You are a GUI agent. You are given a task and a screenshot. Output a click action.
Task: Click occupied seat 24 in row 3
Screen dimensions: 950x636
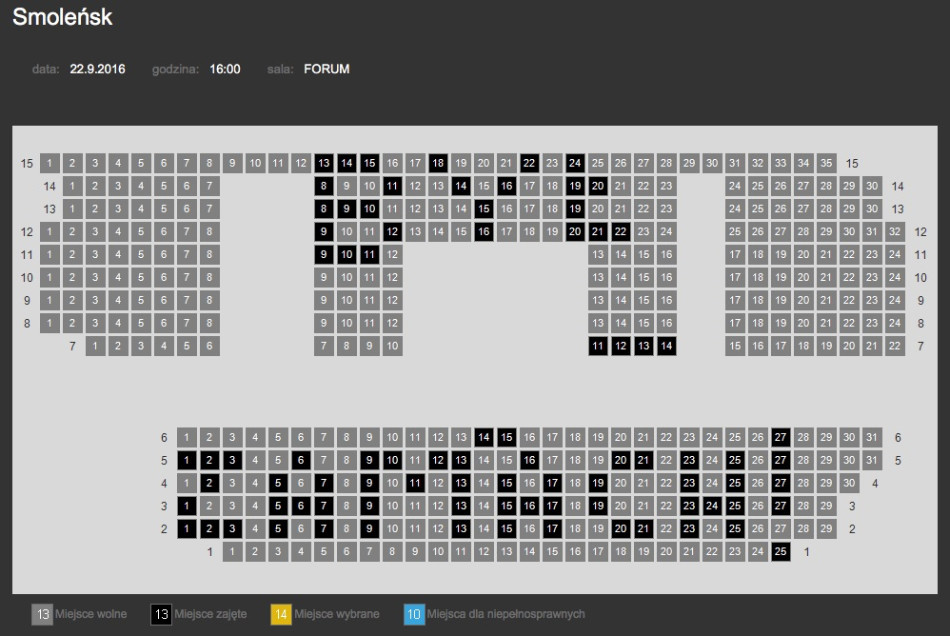click(712, 506)
